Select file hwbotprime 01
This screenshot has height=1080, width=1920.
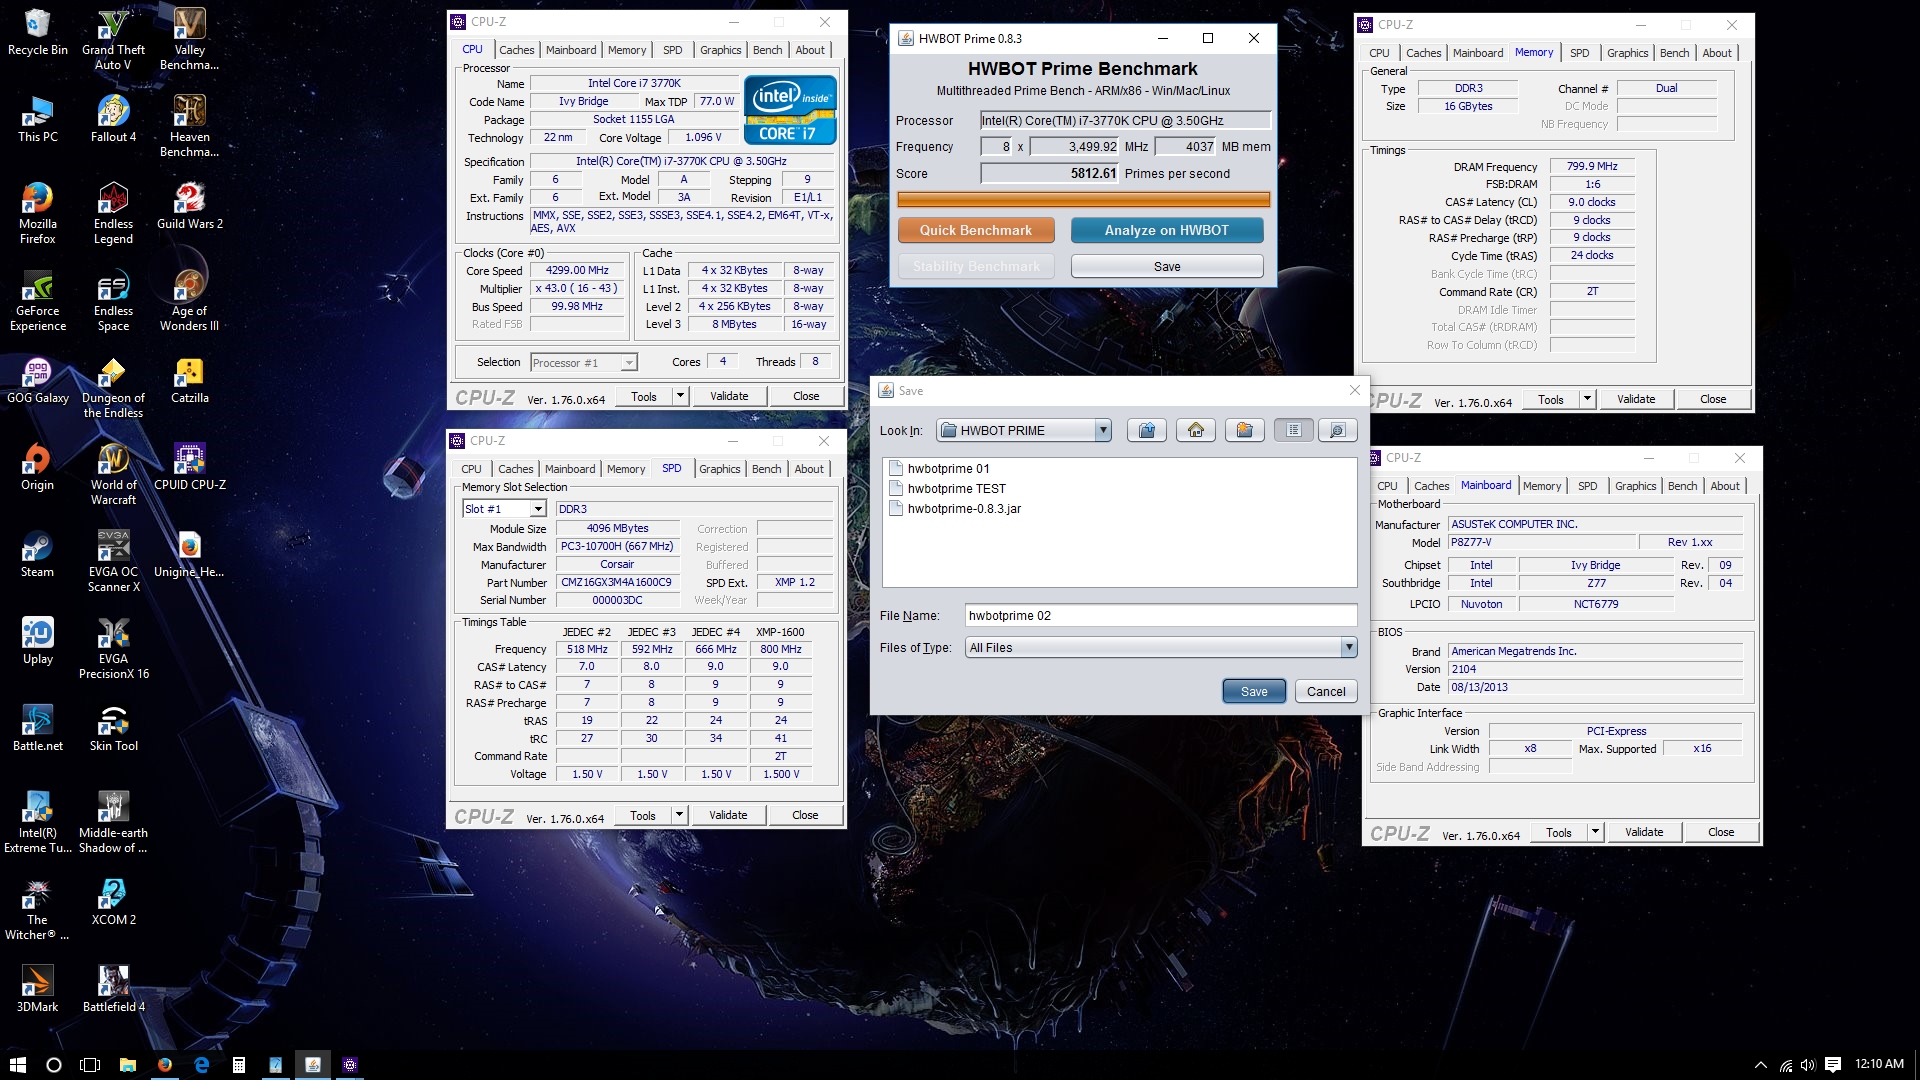(x=940, y=468)
